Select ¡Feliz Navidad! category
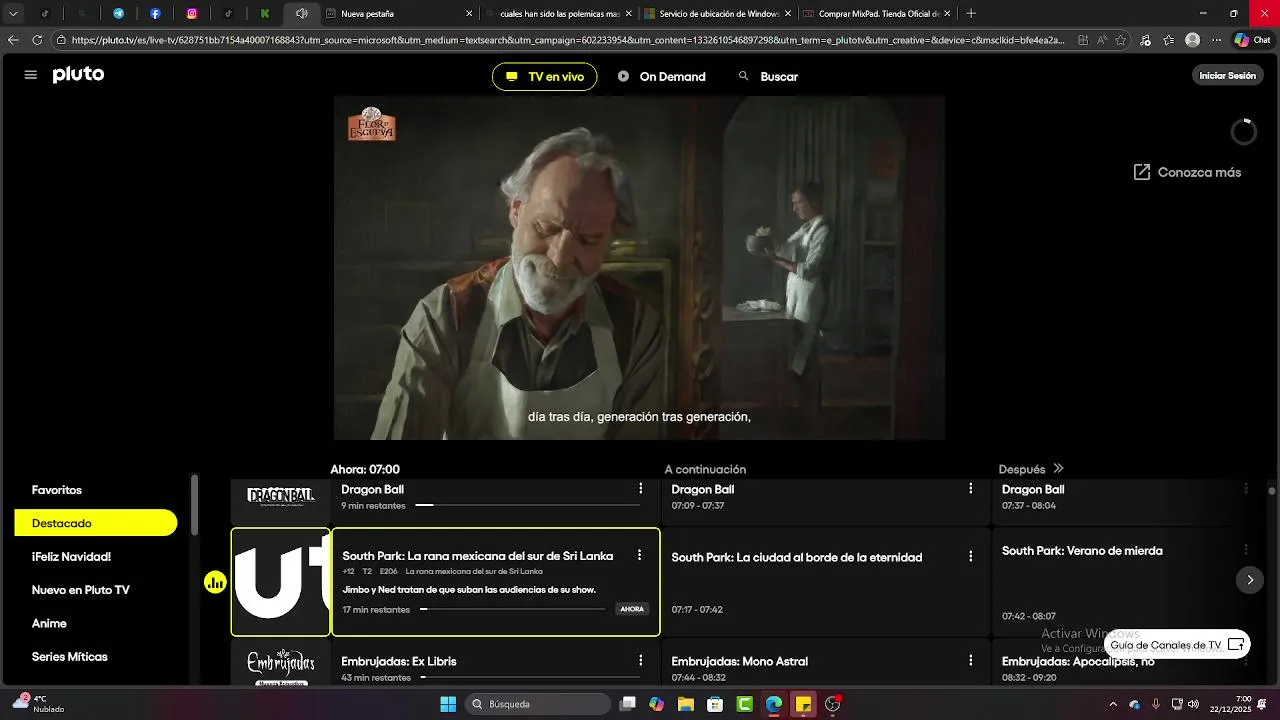This screenshot has height=720, width=1280. click(71, 557)
